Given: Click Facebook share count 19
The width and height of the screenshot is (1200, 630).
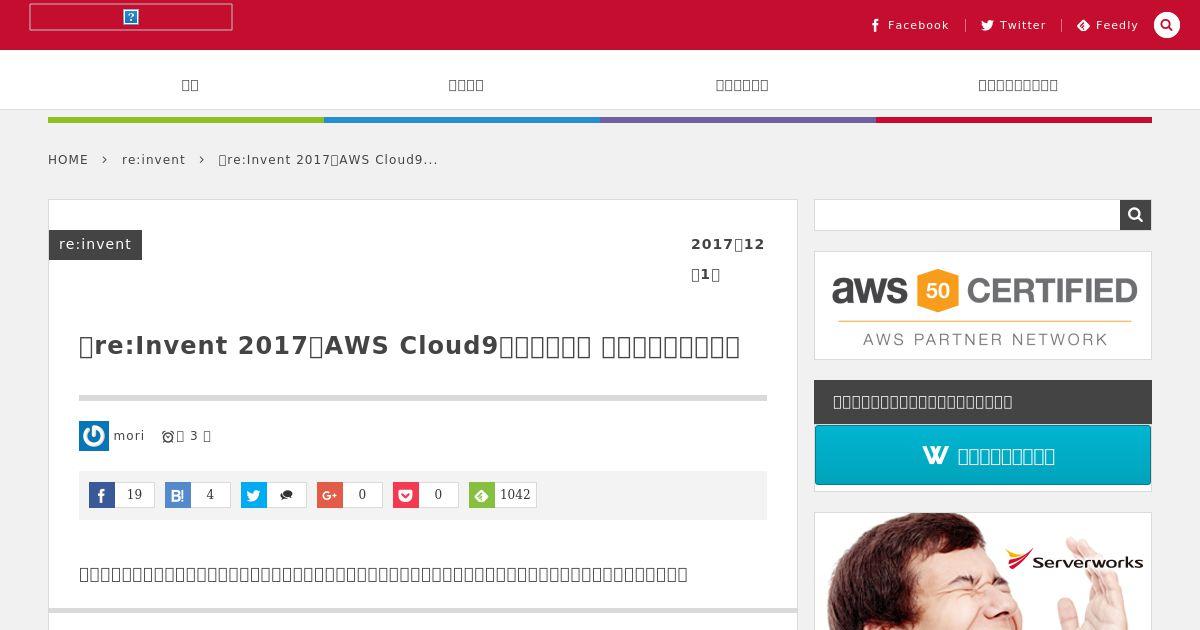Looking at the screenshot, I should [135, 495].
